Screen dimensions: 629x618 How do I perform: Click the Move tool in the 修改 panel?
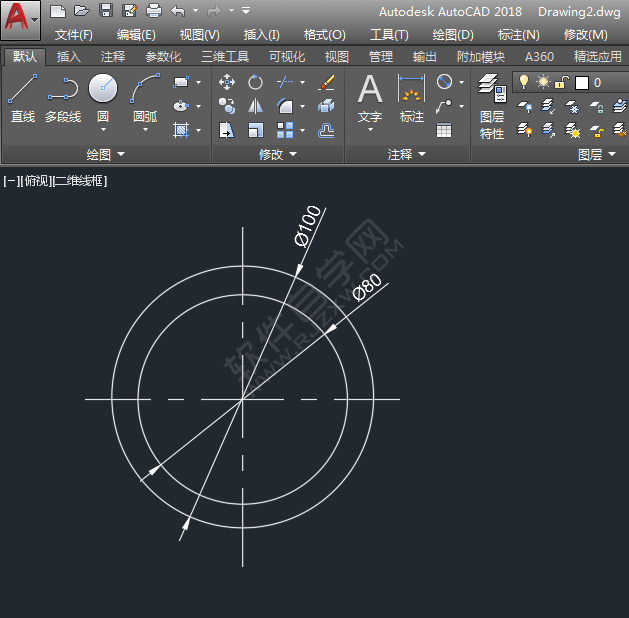click(x=227, y=82)
